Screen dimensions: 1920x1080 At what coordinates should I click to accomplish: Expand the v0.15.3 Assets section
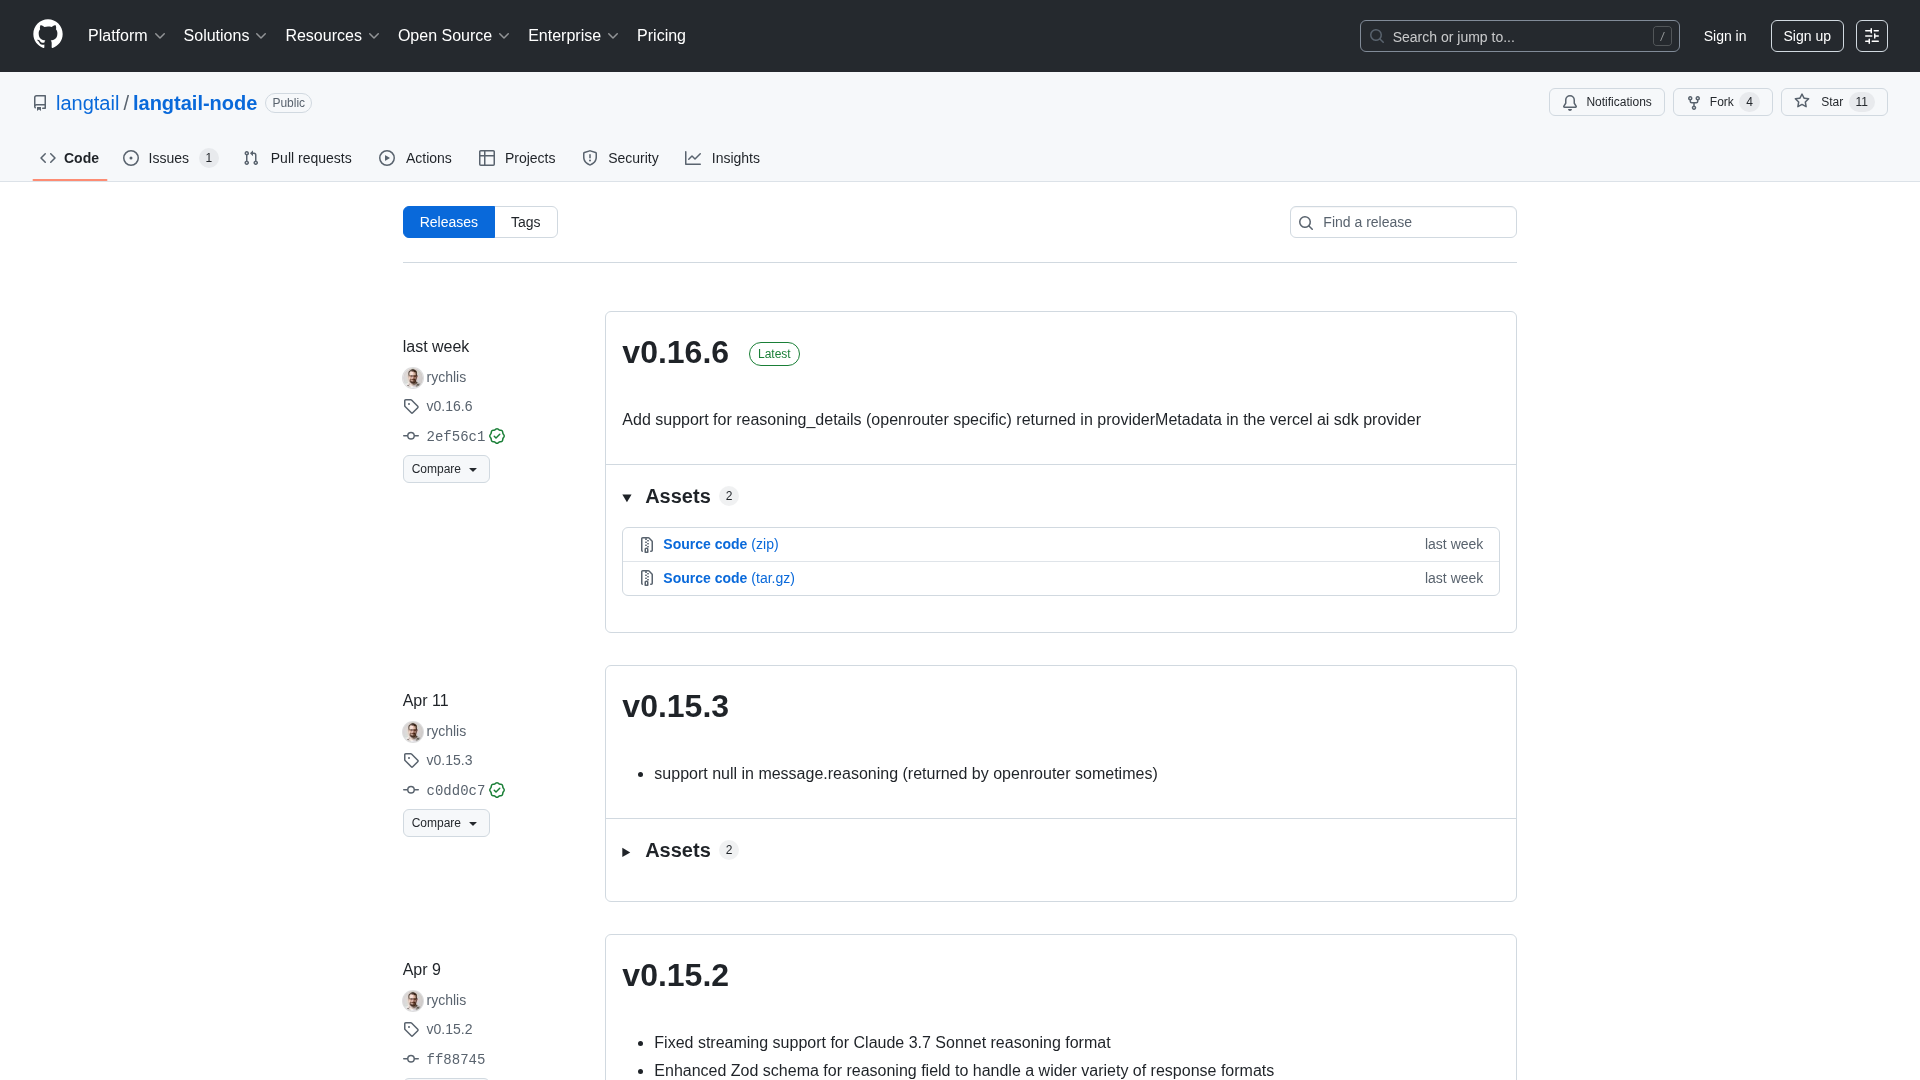627,851
